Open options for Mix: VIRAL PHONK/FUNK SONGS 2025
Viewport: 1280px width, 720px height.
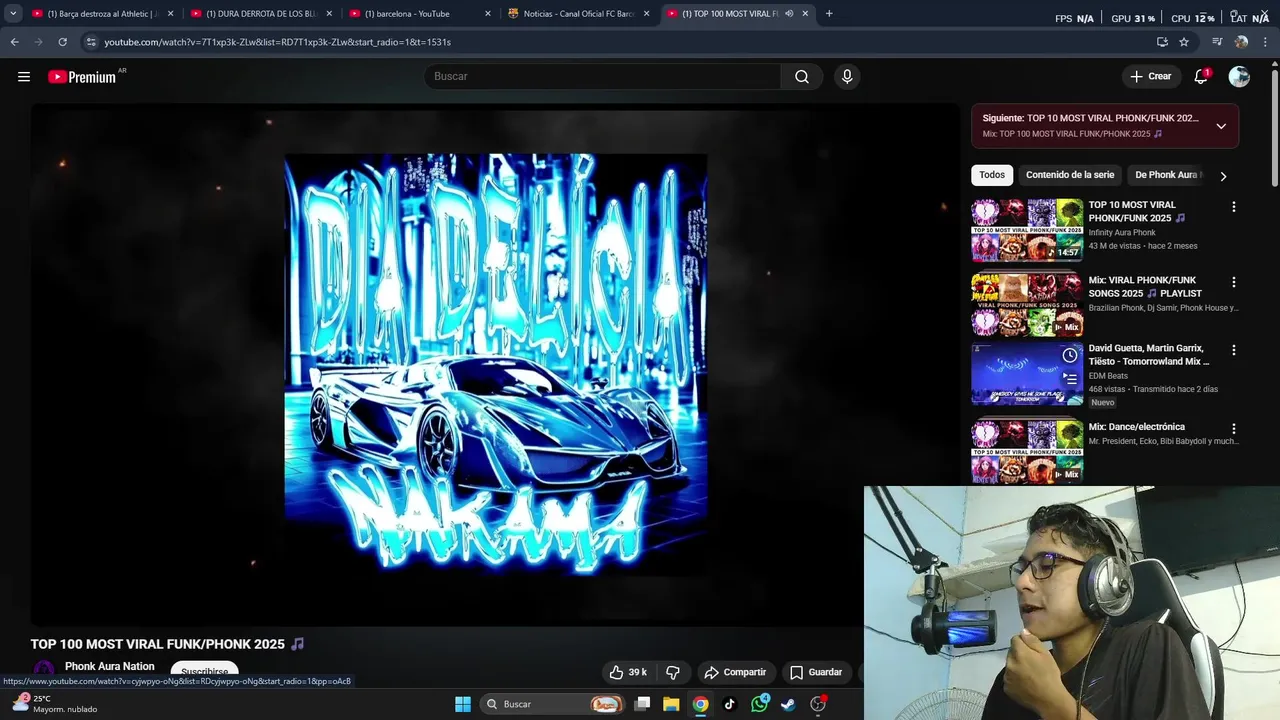(1233, 282)
